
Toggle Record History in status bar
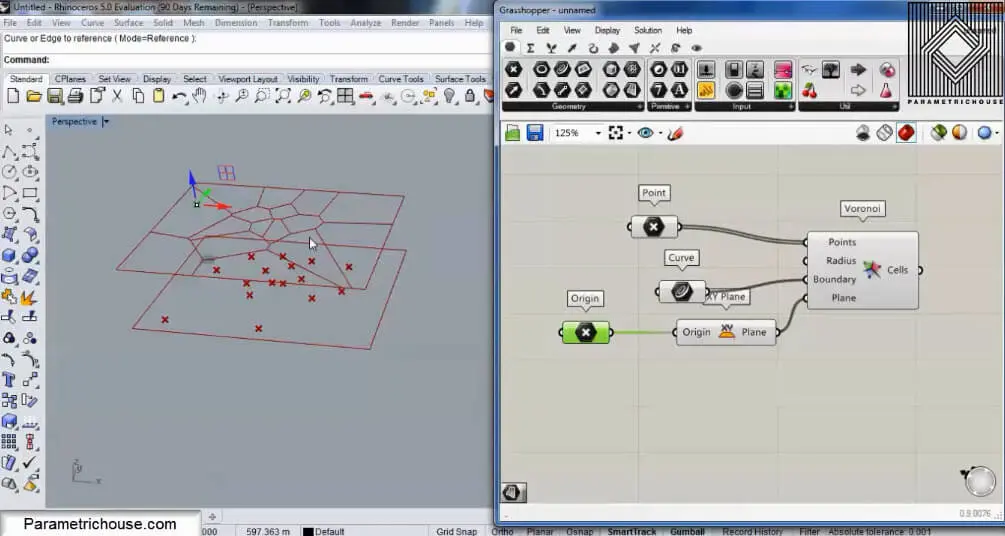(752, 532)
